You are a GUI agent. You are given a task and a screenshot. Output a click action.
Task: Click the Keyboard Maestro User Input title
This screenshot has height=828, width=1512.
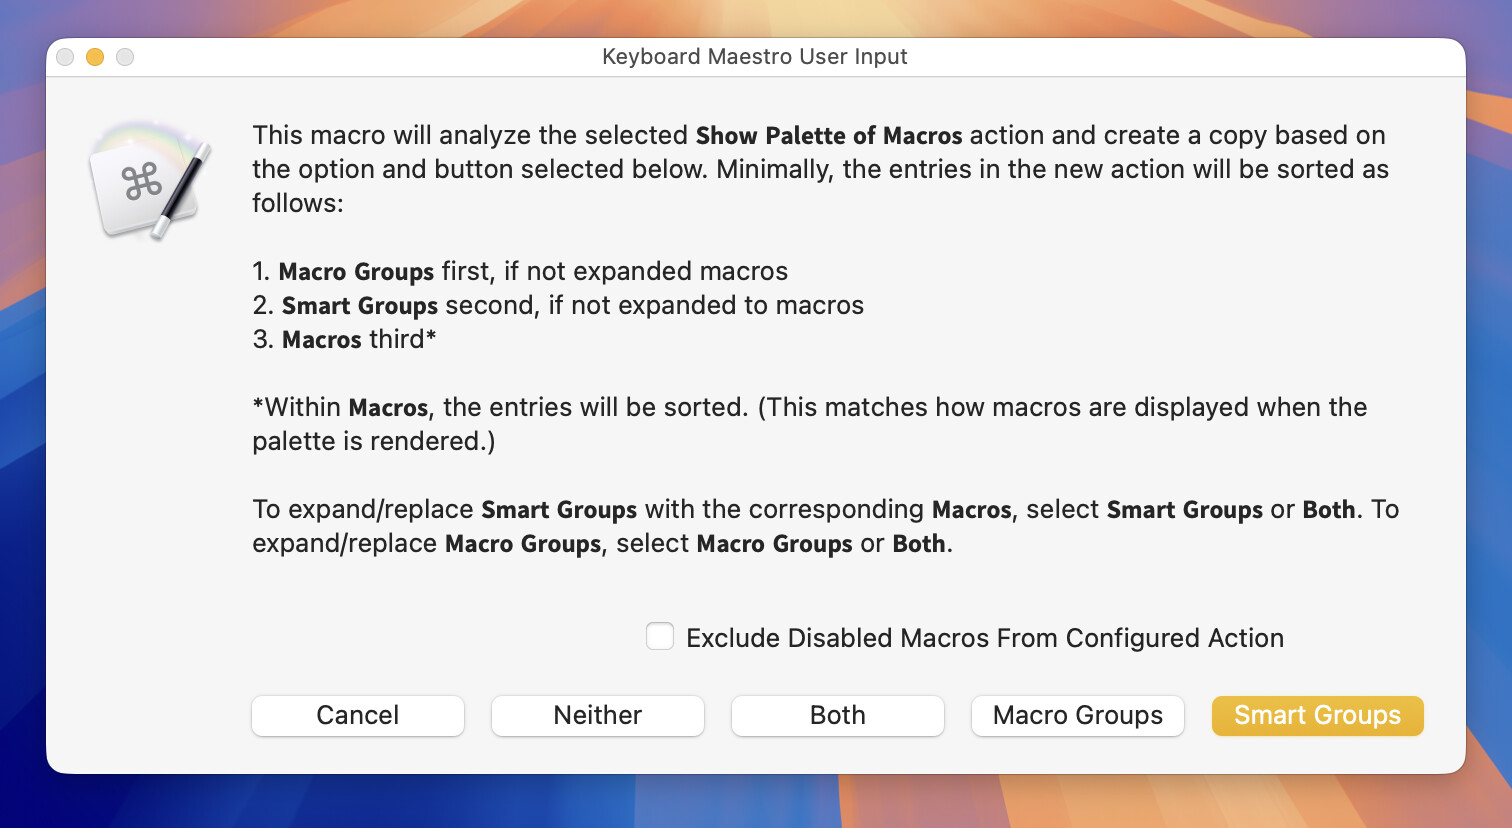point(755,57)
